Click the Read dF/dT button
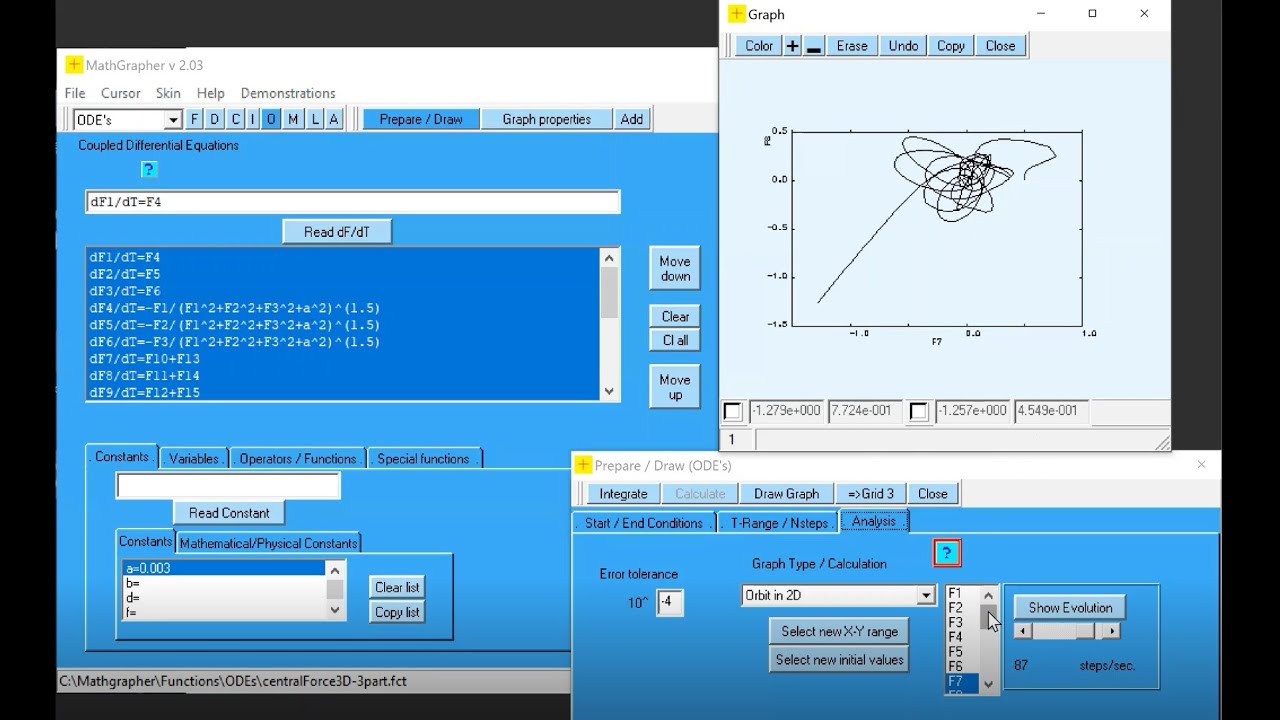This screenshot has height=720, width=1280. point(337,232)
